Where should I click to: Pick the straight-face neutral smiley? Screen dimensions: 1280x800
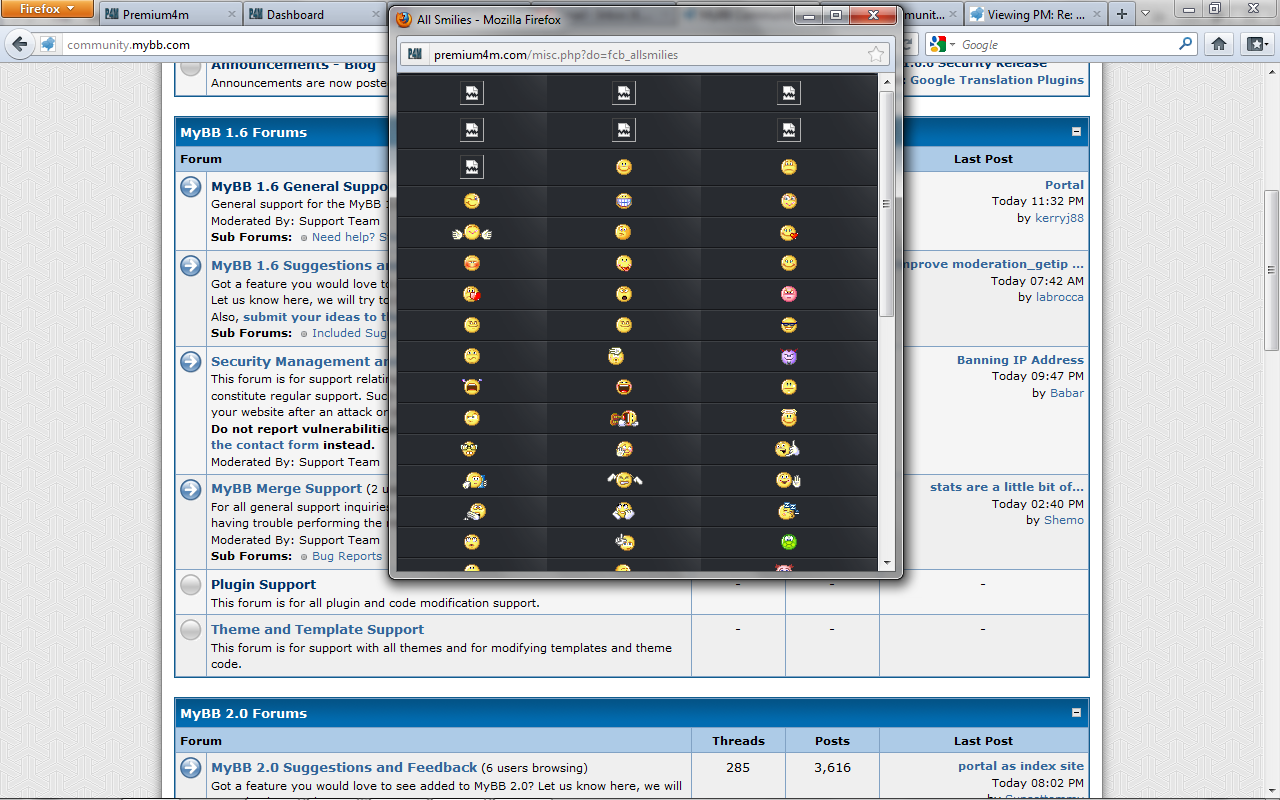click(x=789, y=387)
